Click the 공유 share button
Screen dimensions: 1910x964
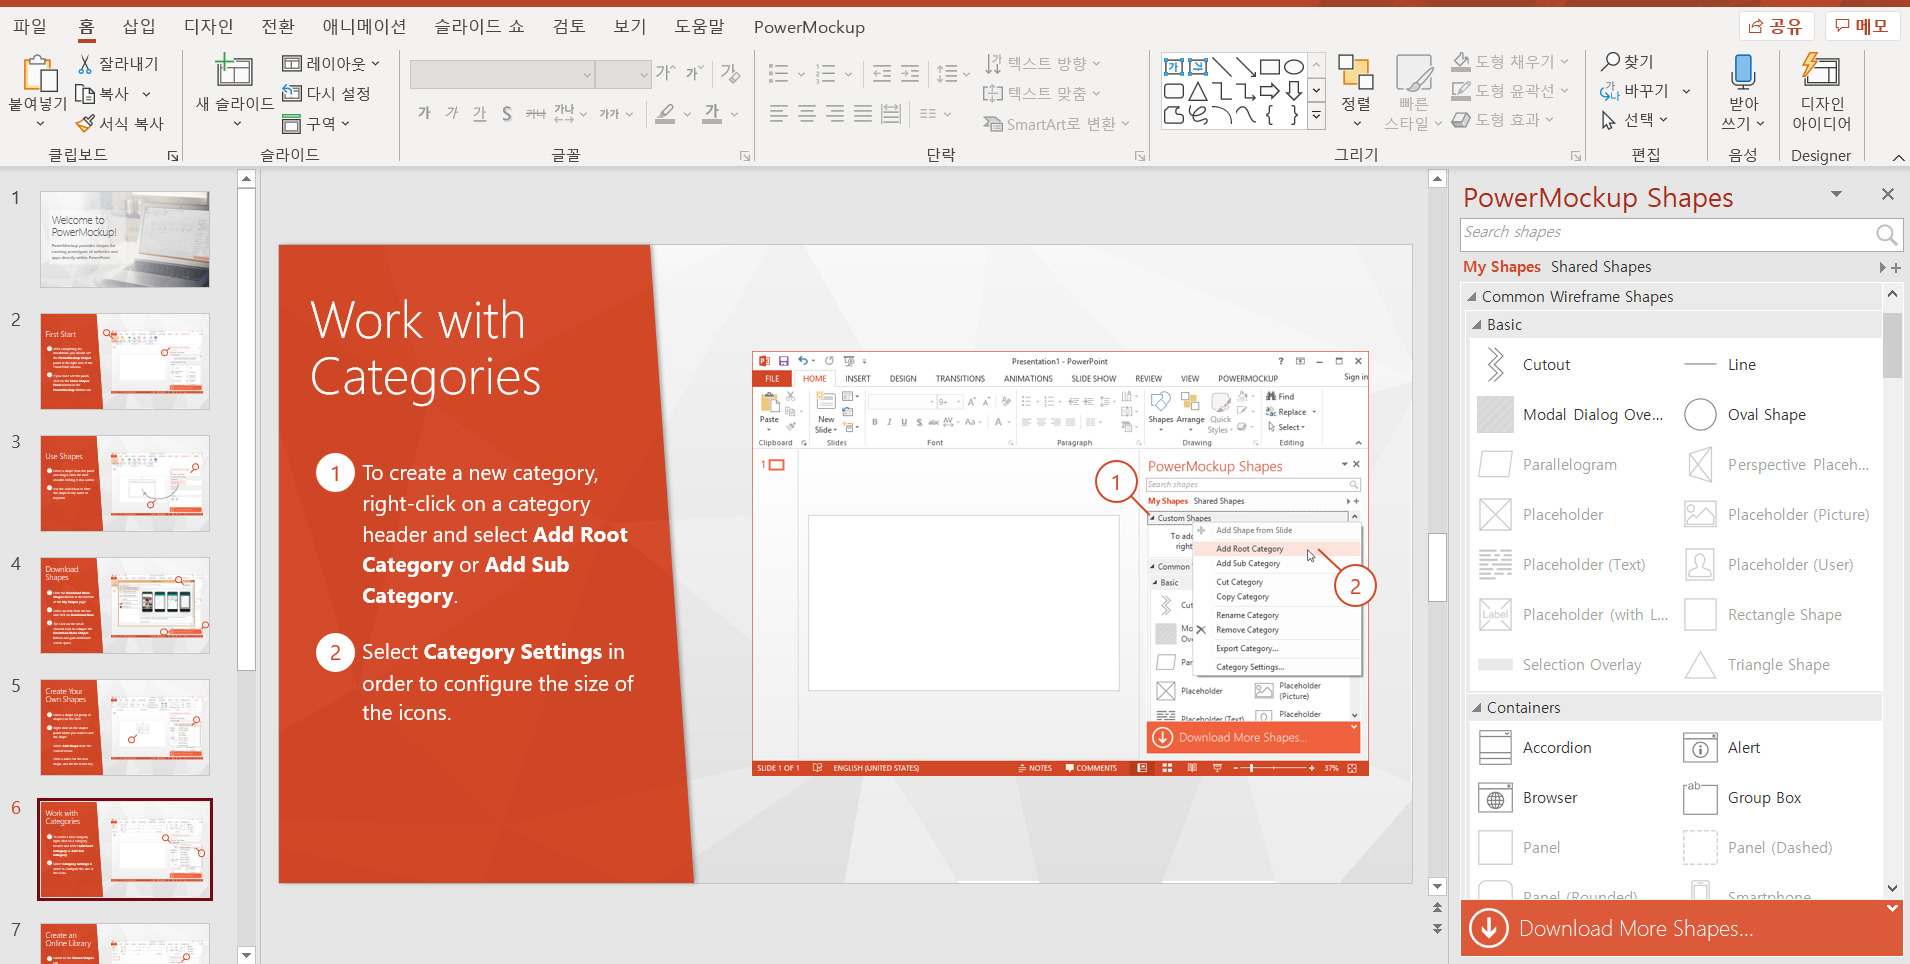click(1777, 26)
